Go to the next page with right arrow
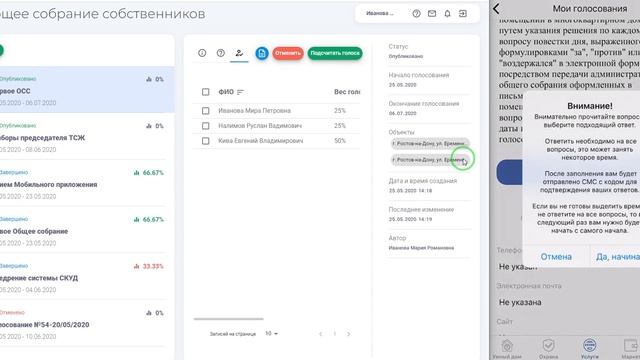 coord(349,334)
